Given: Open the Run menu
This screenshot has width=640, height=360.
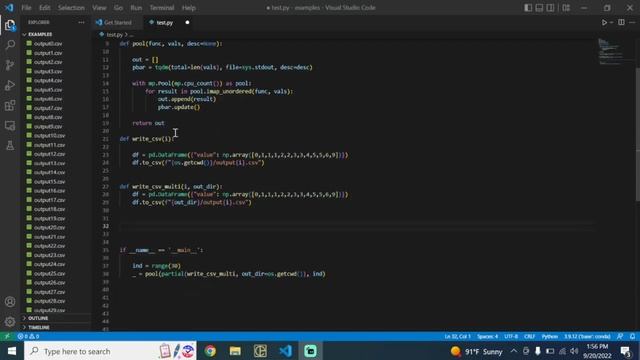Looking at the screenshot, I should [x=136, y=8].
